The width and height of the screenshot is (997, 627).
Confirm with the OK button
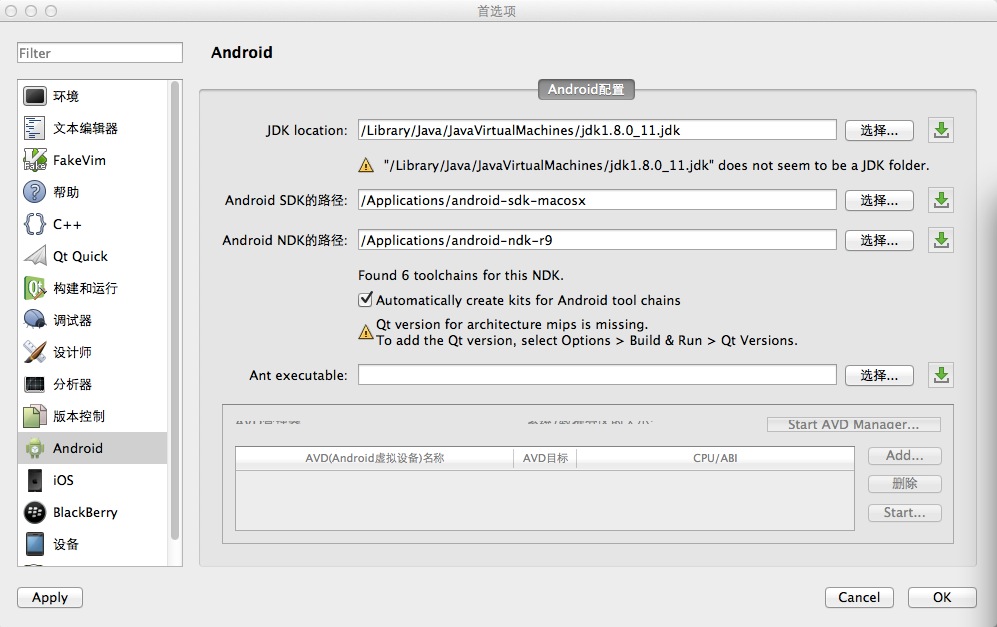[x=942, y=597]
